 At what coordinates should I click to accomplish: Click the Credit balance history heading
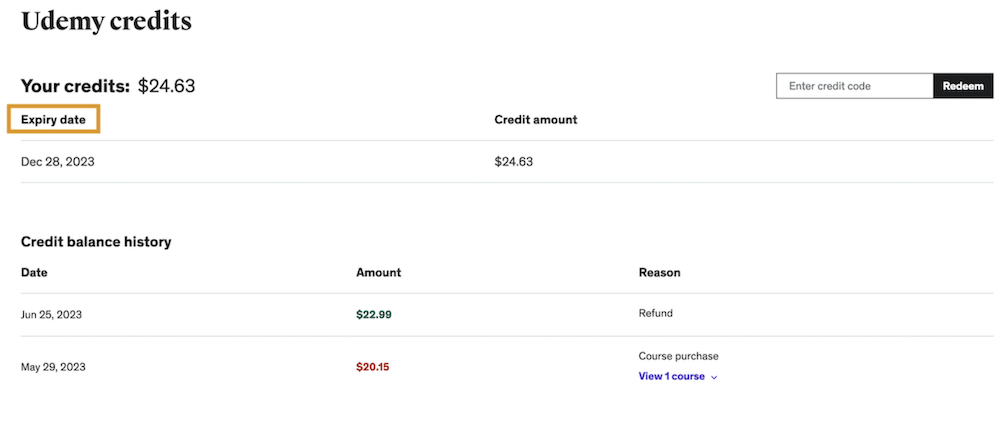point(96,242)
